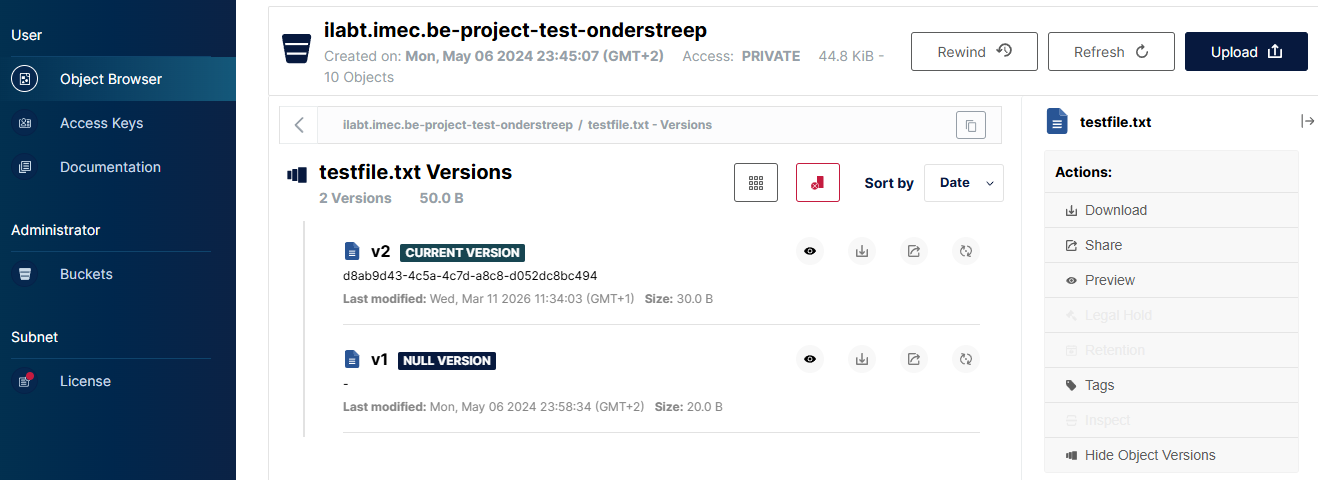This screenshot has height=480, width=1318.
Task: Collapse the testfile.txt details panel
Action: point(1307,121)
